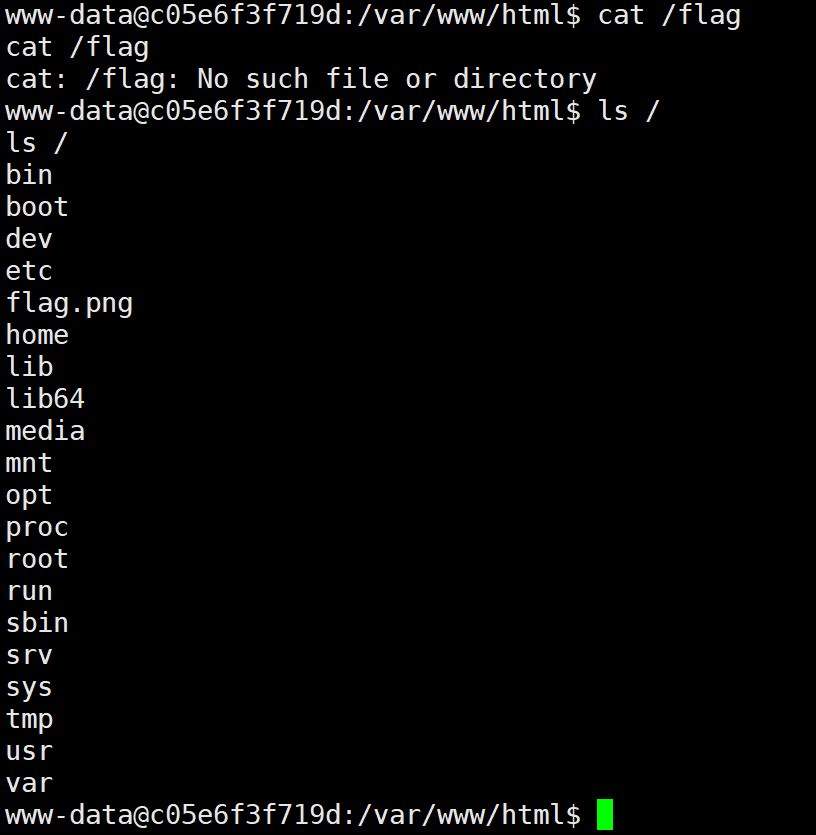Screen dimensions: 816x835
Task: Click the green terminal cursor block
Action: tap(605, 814)
